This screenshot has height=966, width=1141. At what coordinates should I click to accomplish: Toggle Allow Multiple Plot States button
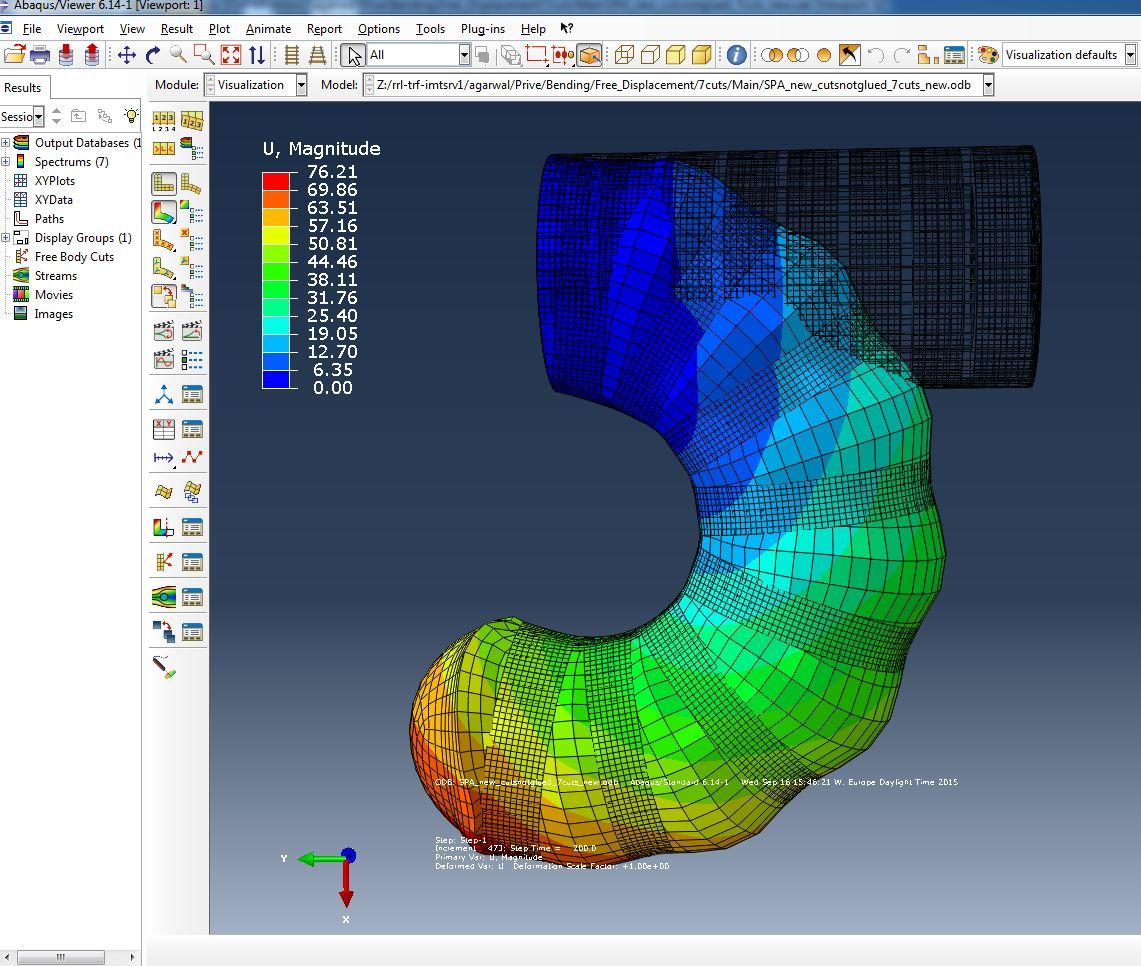pos(164,296)
